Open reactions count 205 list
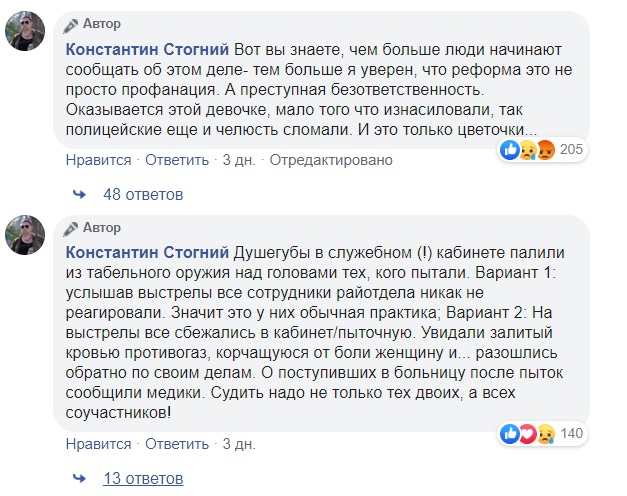 (572, 150)
